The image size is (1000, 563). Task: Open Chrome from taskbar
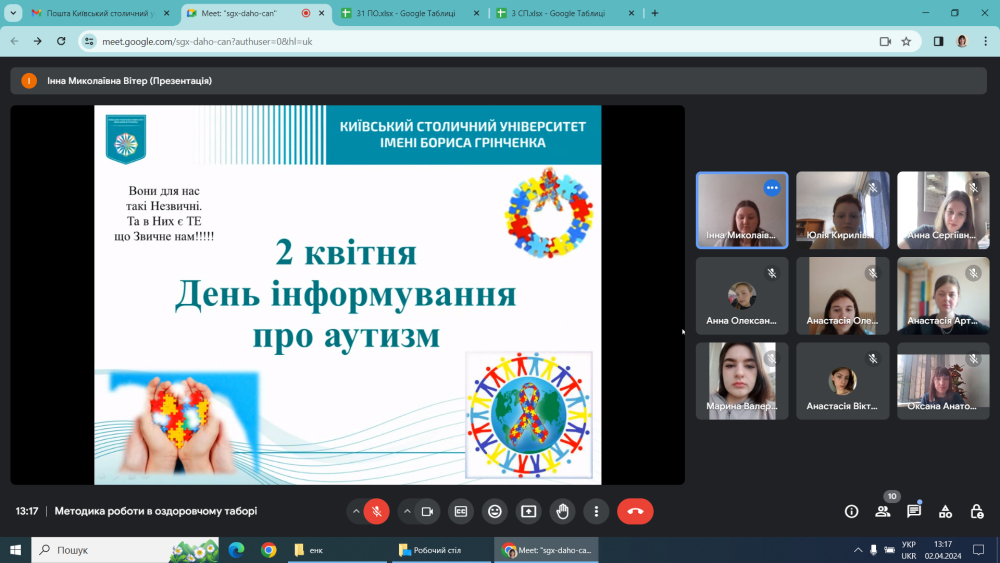[x=268, y=550]
